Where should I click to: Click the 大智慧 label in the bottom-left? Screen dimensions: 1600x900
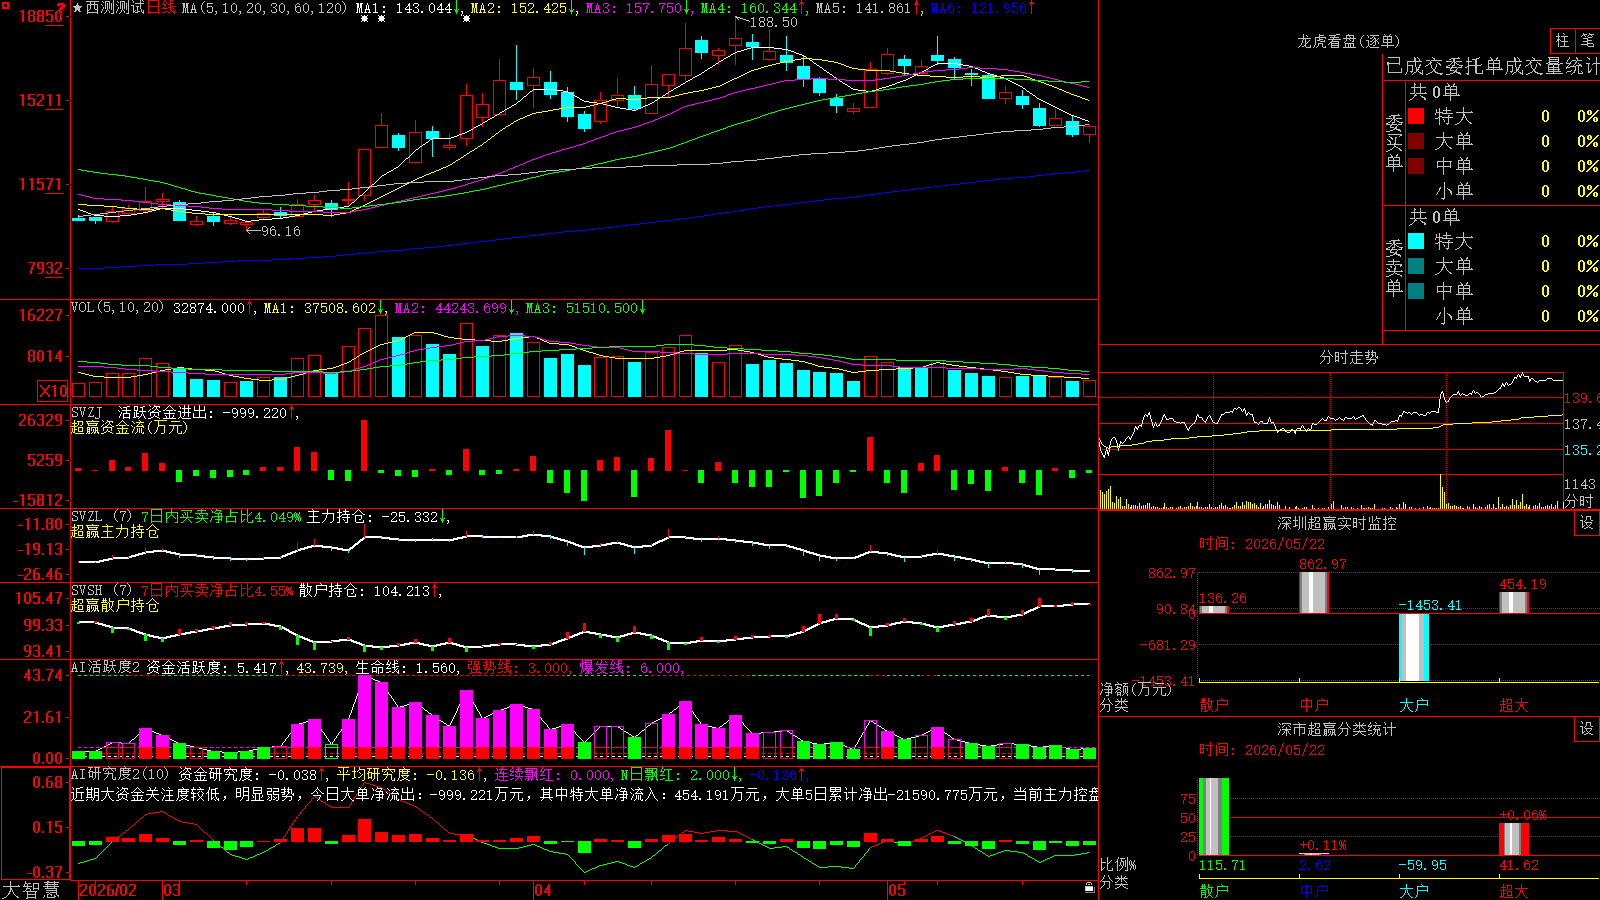tap(31, 890)
